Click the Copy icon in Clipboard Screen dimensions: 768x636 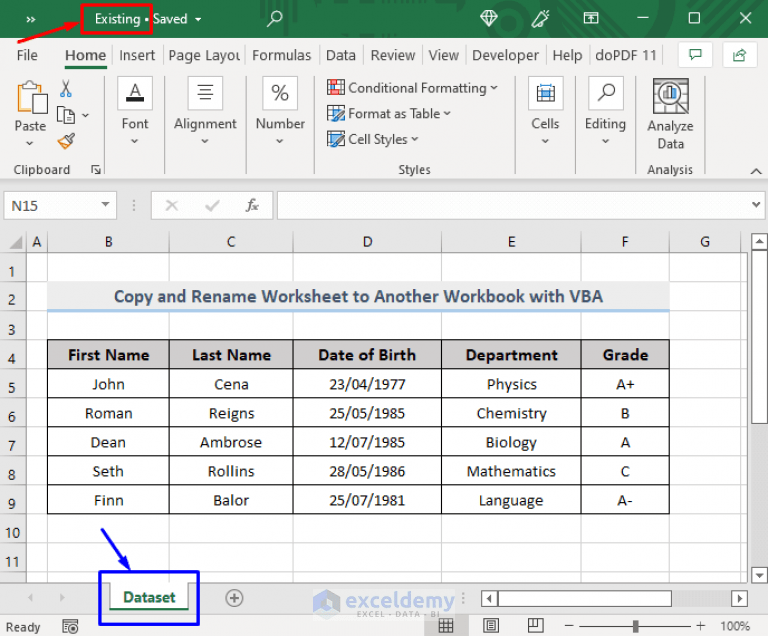tap(66, 116)
